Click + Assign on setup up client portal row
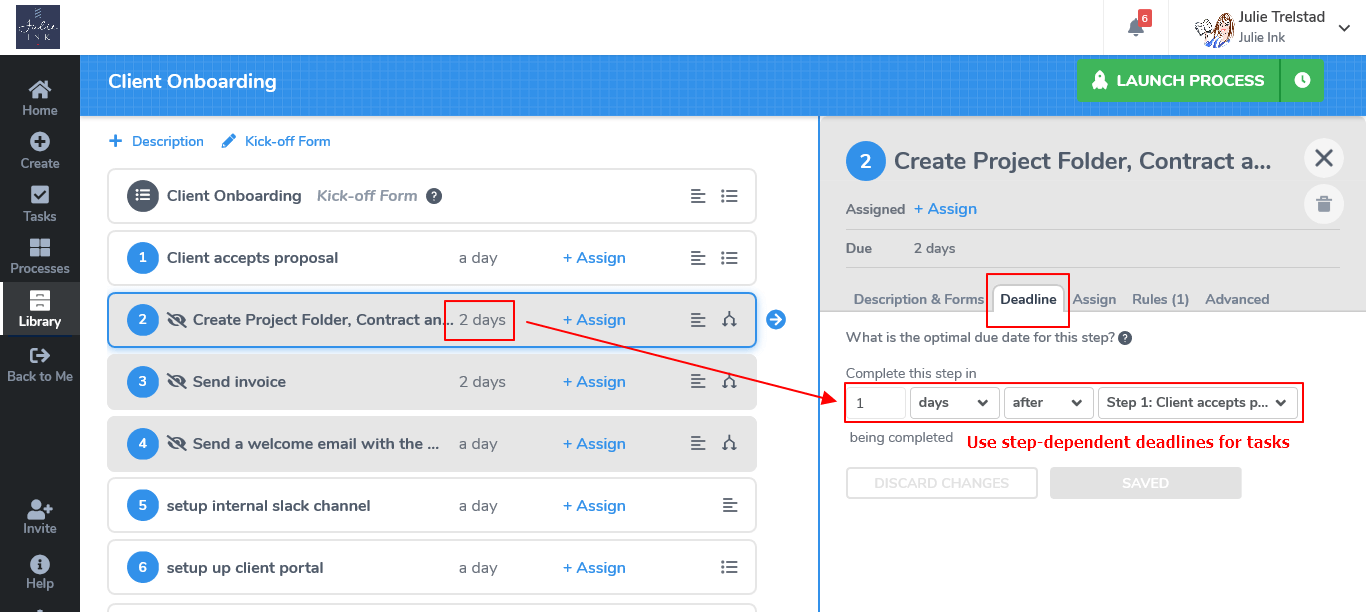Viewport: 1366px width, 612px height. coord(594,568)
